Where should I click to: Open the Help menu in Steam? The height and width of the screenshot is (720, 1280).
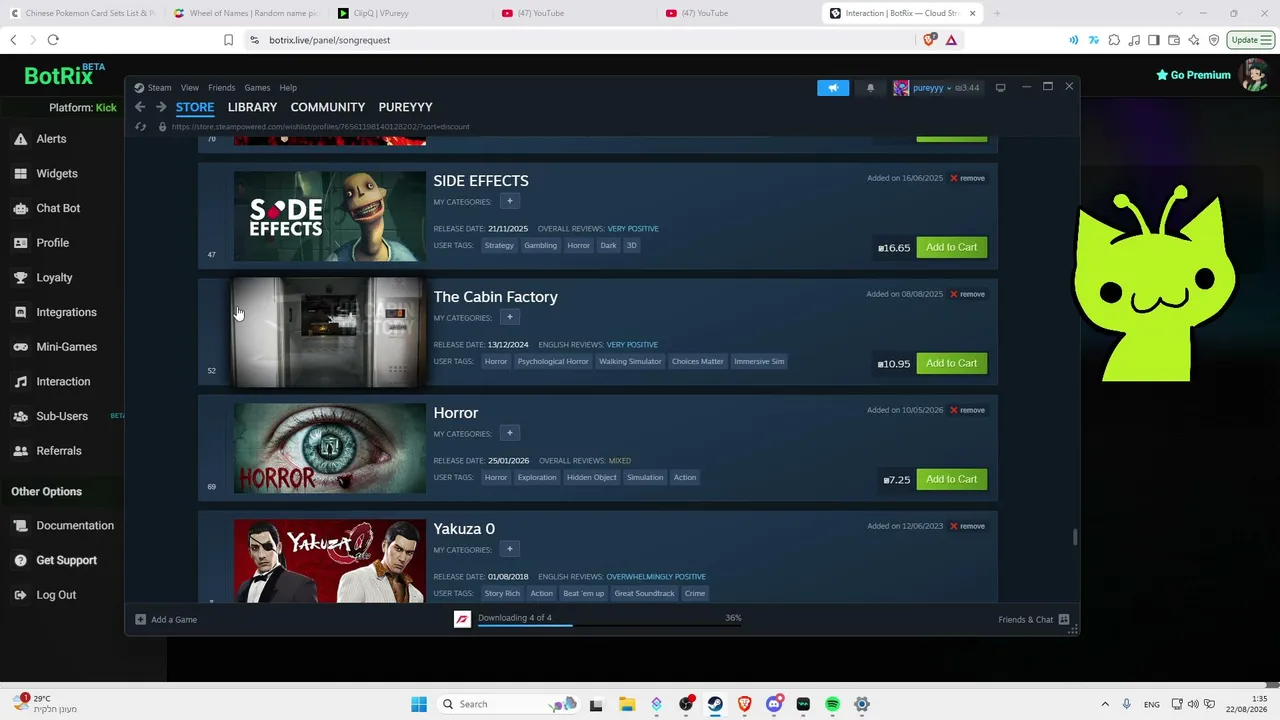click(288, 88)
